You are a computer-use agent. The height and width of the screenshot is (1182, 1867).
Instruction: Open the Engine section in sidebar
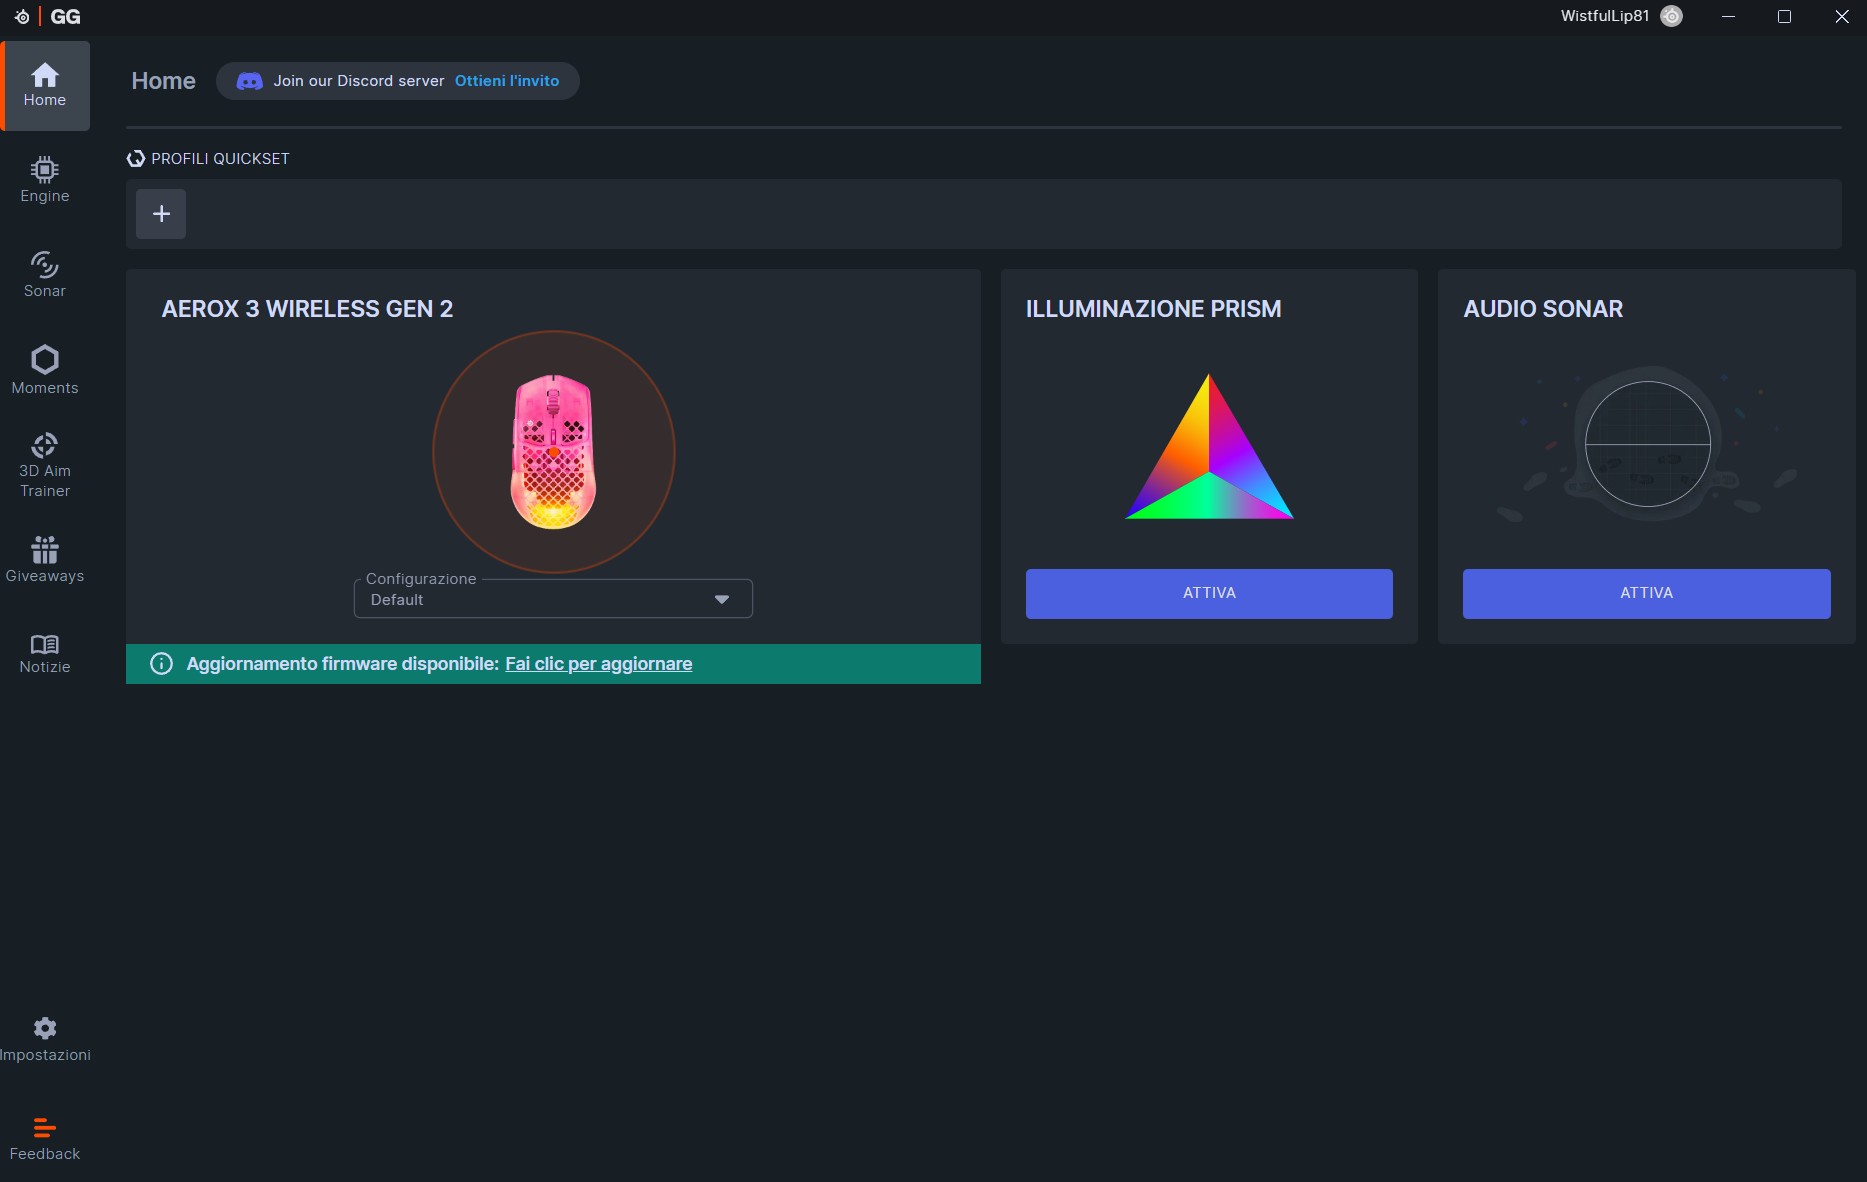(45, 180)
